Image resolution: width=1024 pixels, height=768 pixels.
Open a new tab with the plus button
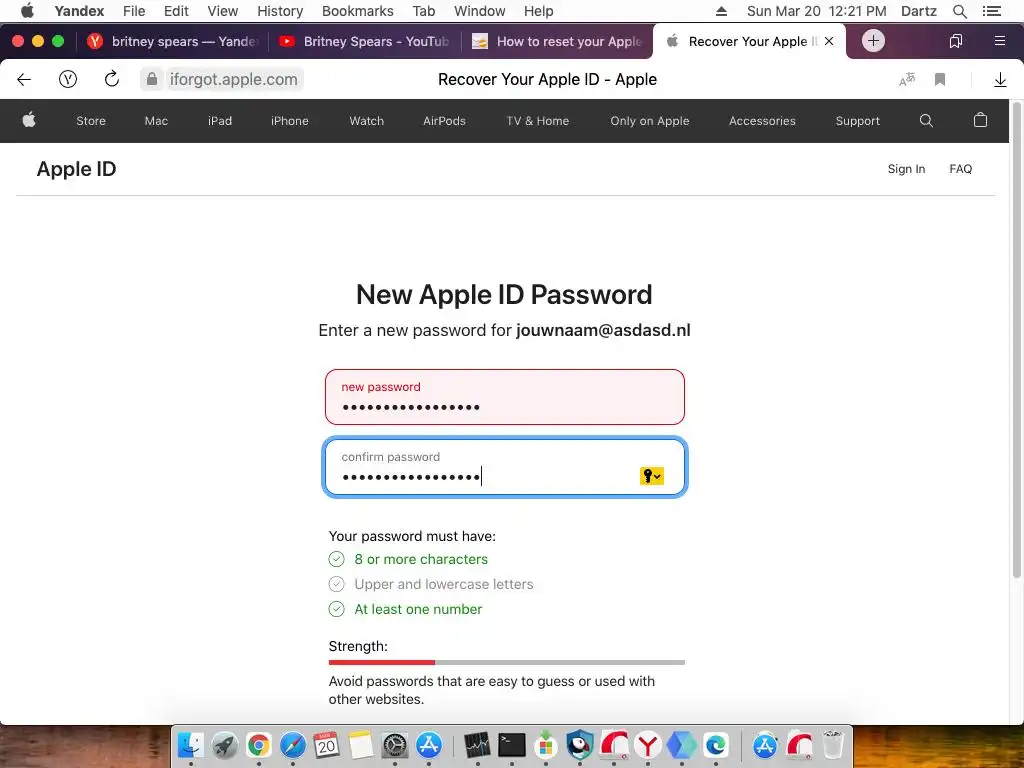pyautogui.click(x=873, y=40)
